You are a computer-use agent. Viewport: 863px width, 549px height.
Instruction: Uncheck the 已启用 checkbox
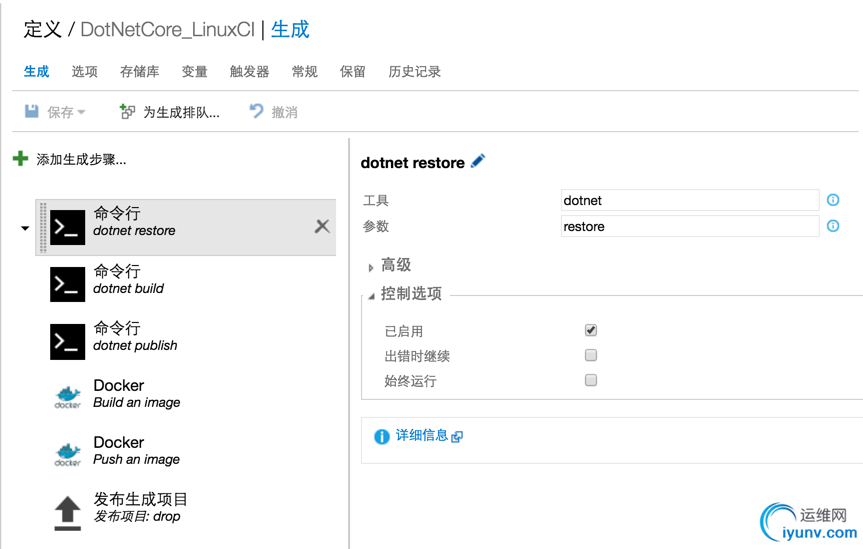point(591,330)
